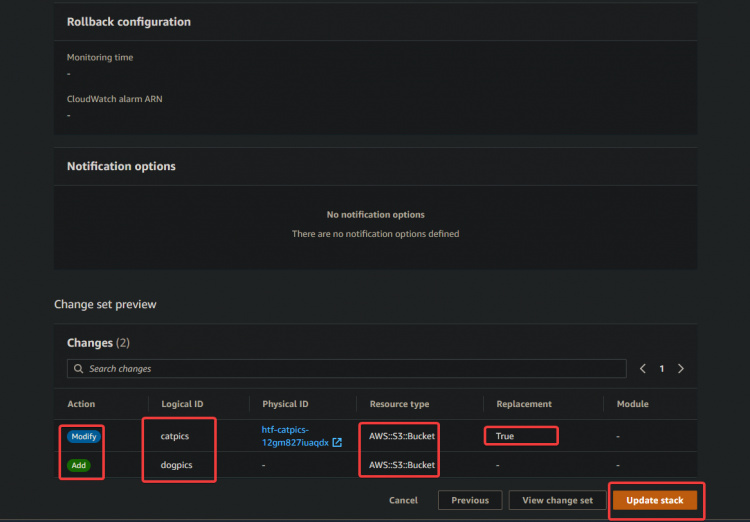Open the htf-catpics-12gm827iuaqdx bucket link
Screen dimensions: 750x522
point(292,436)
